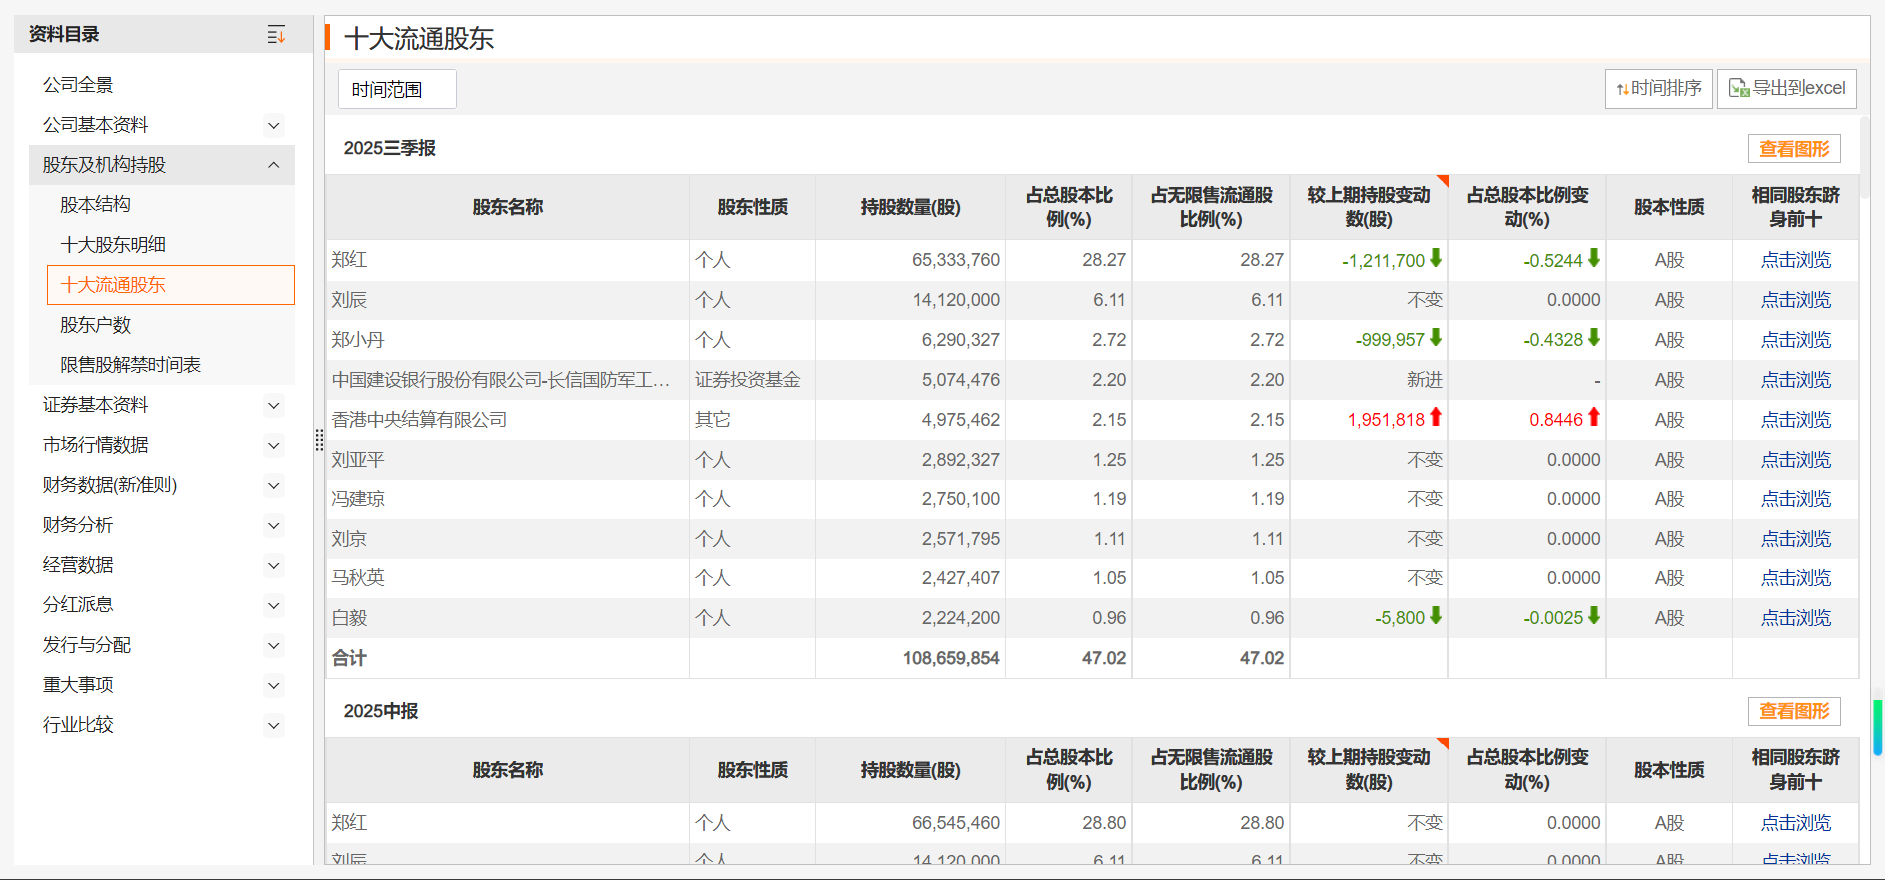The height and width of the screenshot is (880, 1885).
Task: Export table with 导出到excel button
Action: click(x=1786, y=89)
